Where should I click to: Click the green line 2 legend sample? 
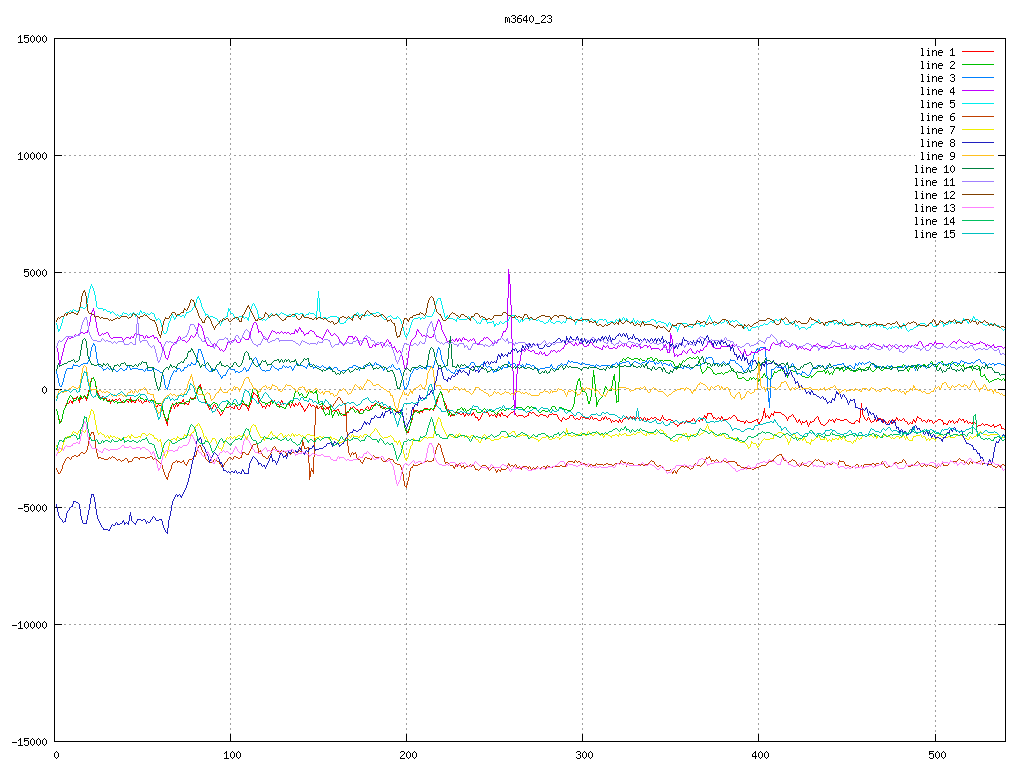tap(978, 65)
